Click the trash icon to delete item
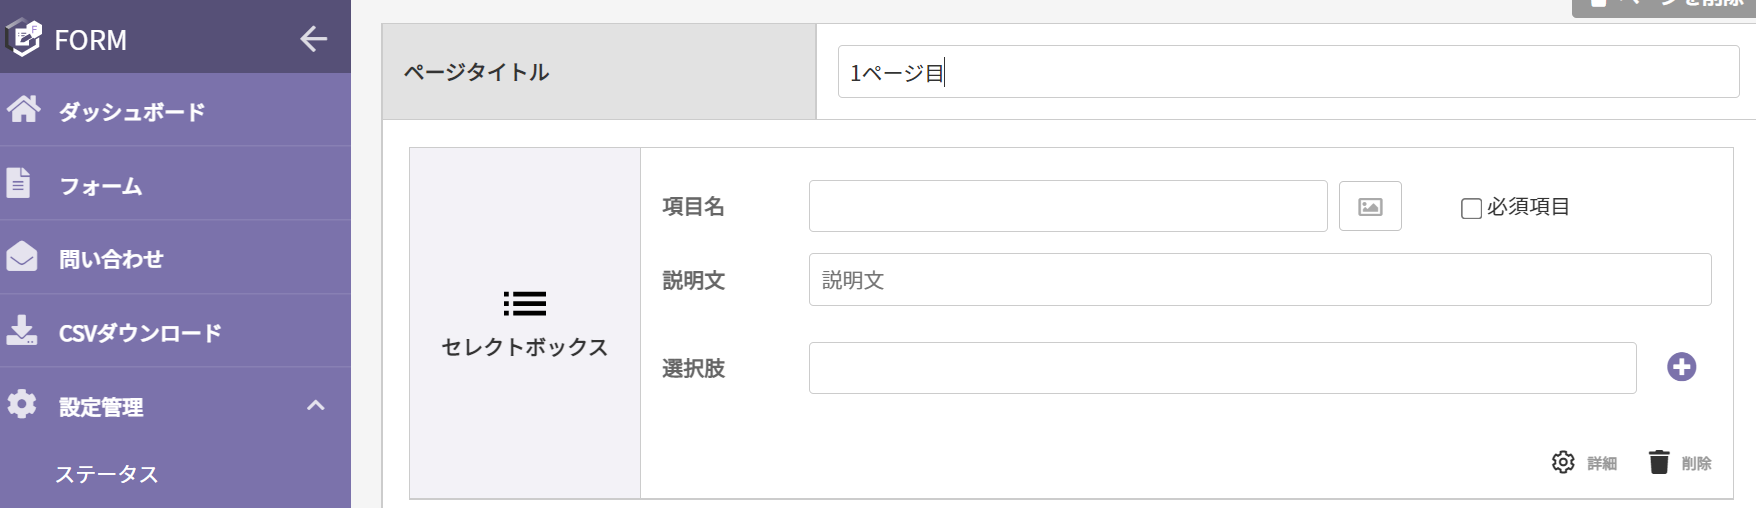Viewport: 1756px width, 508px height. pyautogui.click(x=1659, y=462)
